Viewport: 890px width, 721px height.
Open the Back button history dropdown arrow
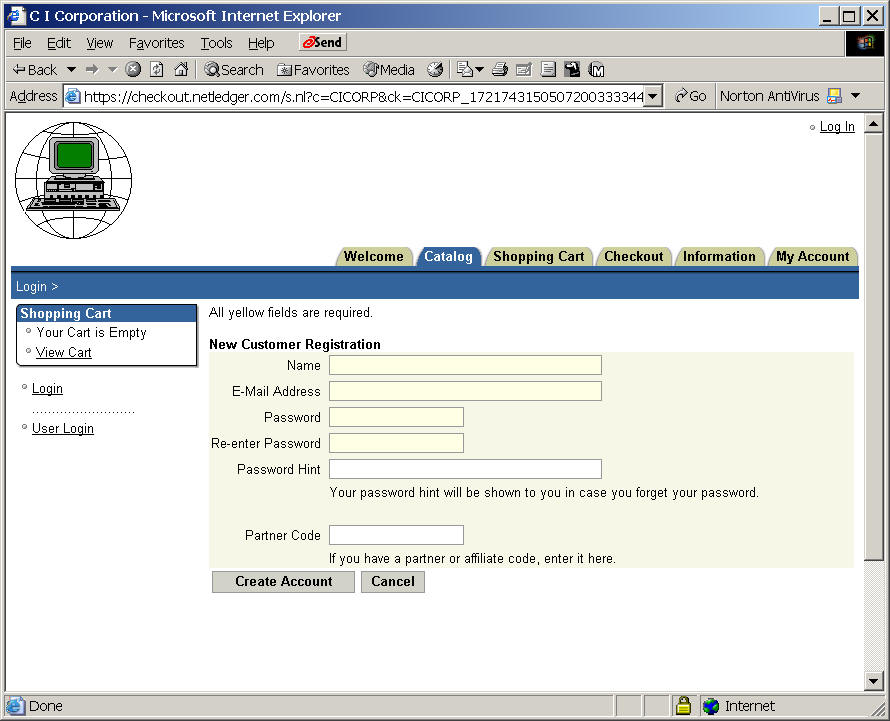(71, 70)
